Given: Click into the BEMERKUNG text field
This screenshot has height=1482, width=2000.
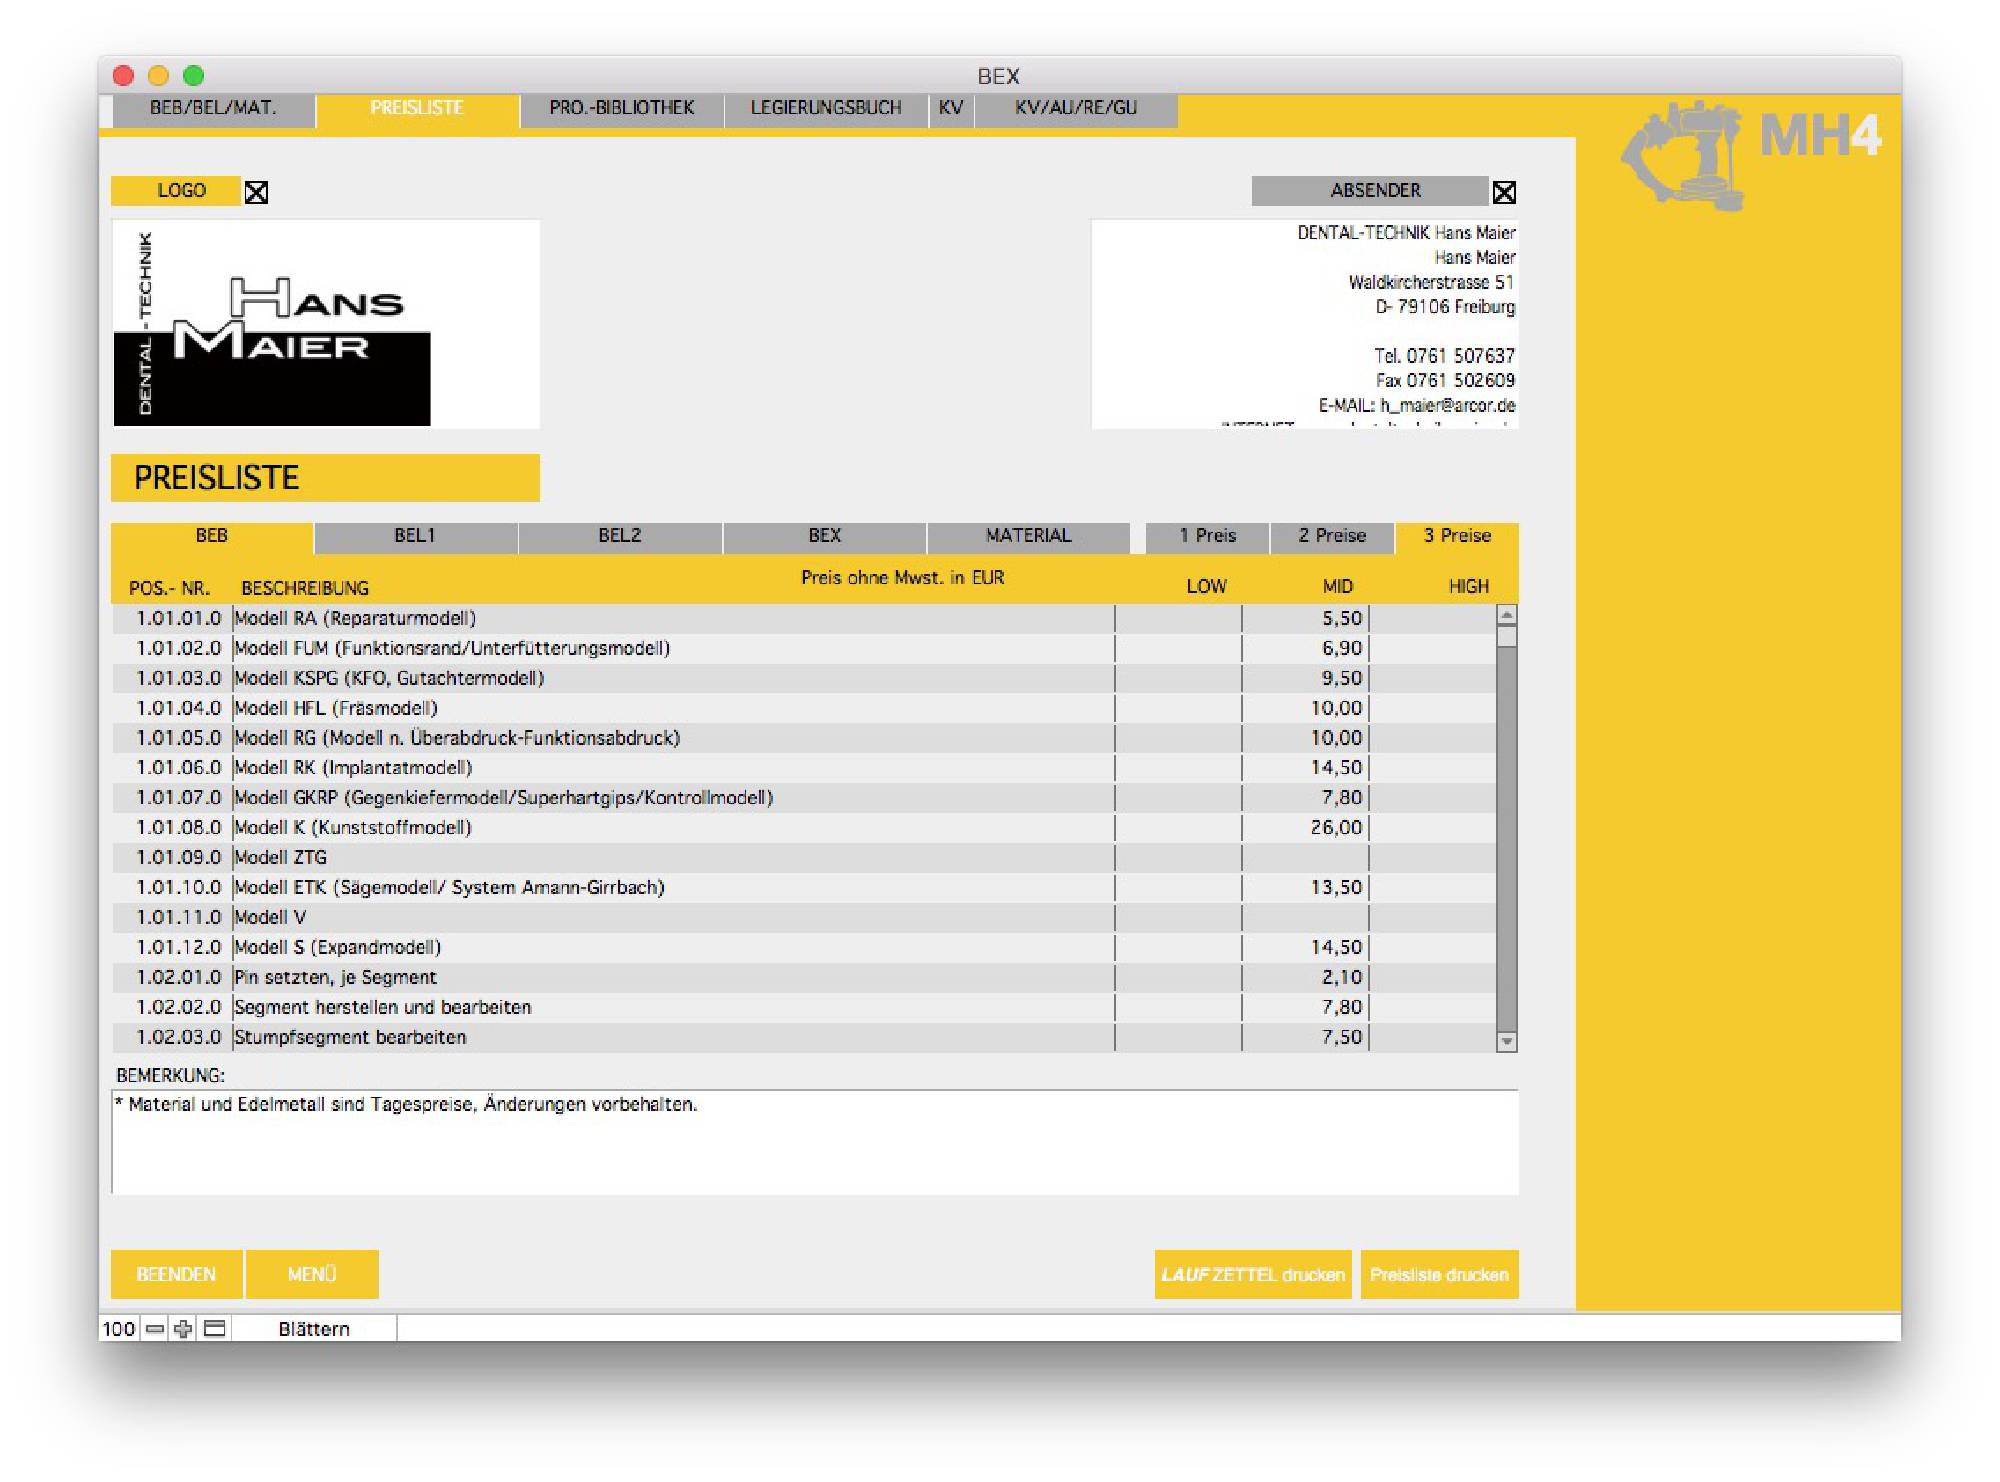Looking at the screenshot, I should (814, 1145).
